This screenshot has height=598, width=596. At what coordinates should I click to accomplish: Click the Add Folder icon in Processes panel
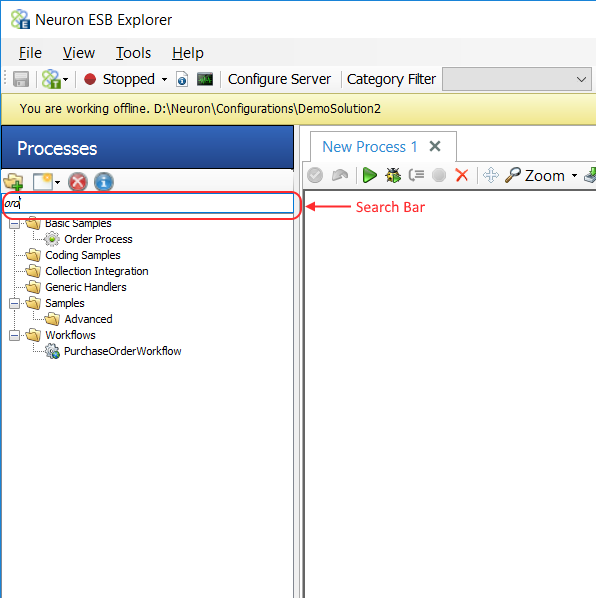13,182
